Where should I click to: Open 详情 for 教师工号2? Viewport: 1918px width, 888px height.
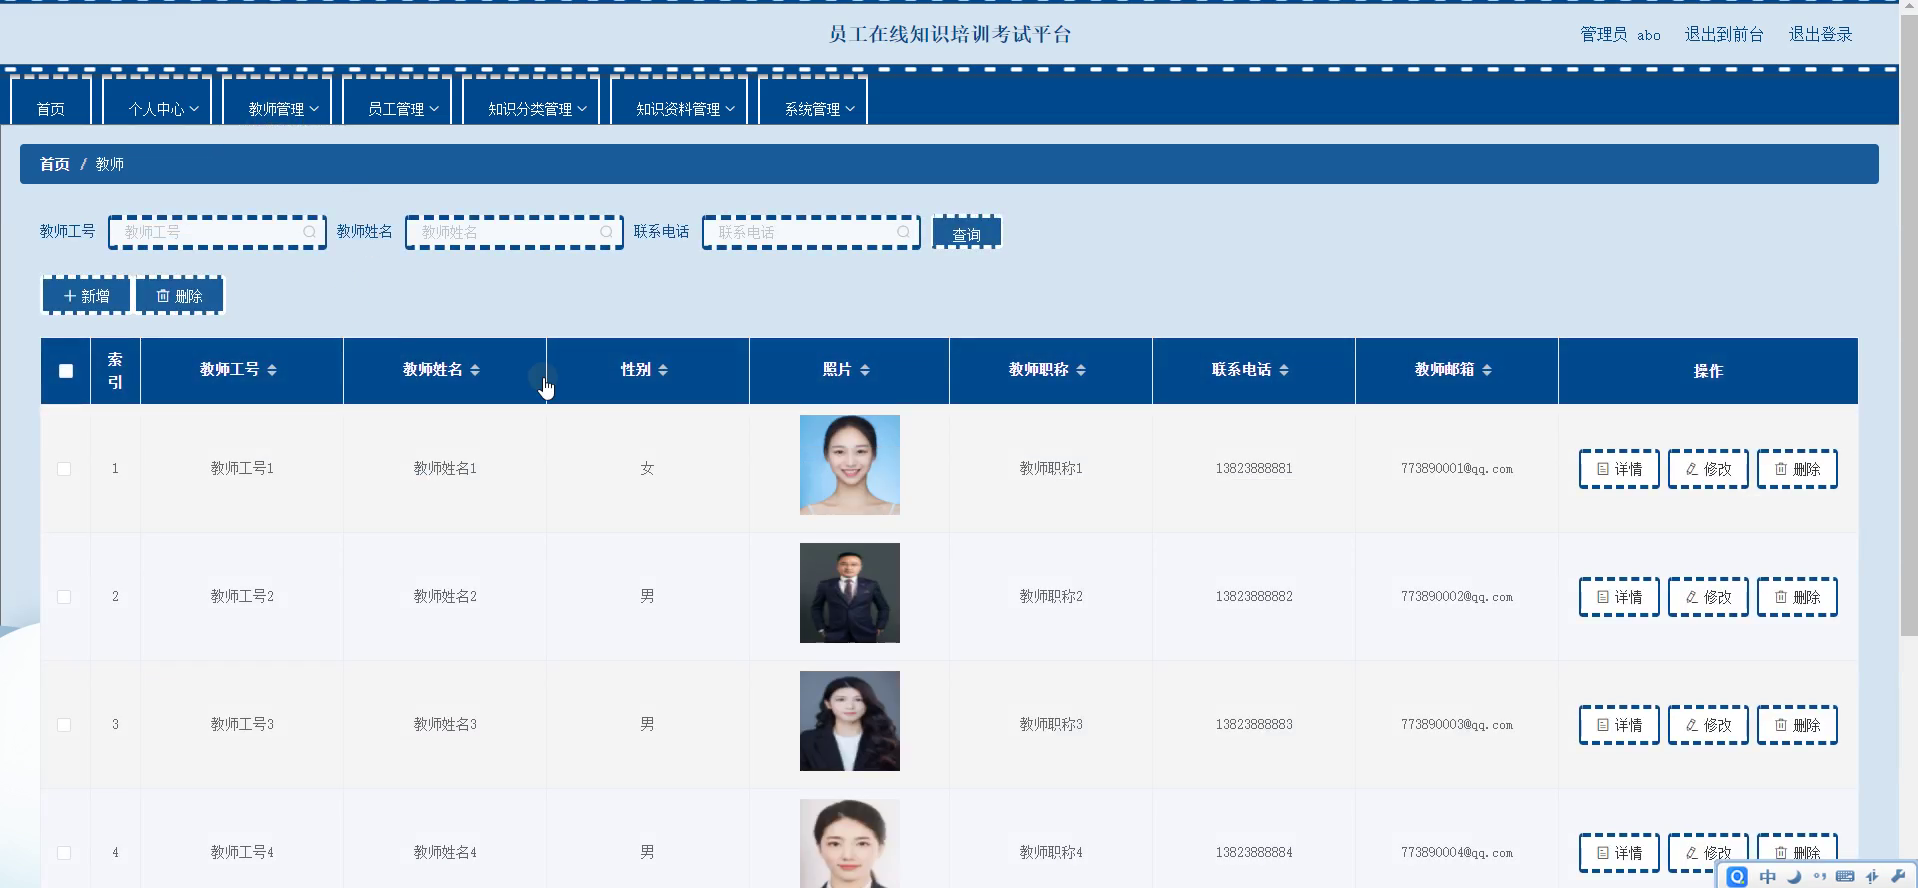click(x=1619, y=597)
